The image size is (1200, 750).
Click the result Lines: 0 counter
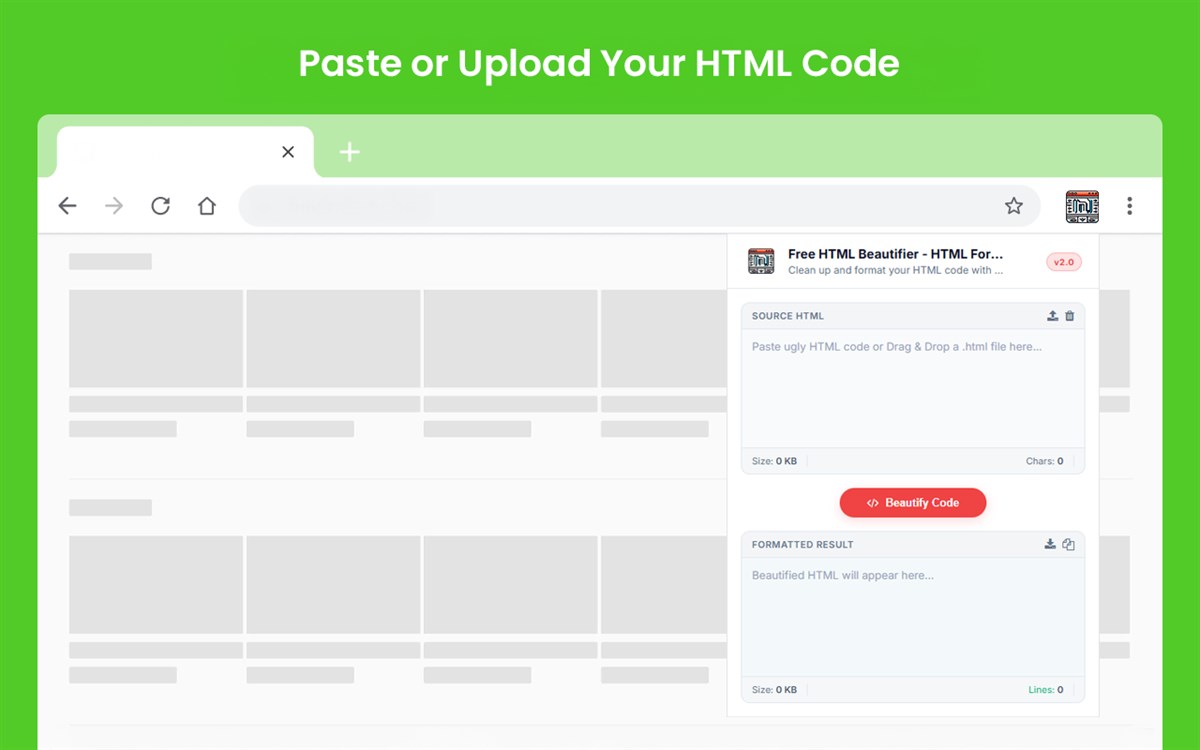(1046, 690)
